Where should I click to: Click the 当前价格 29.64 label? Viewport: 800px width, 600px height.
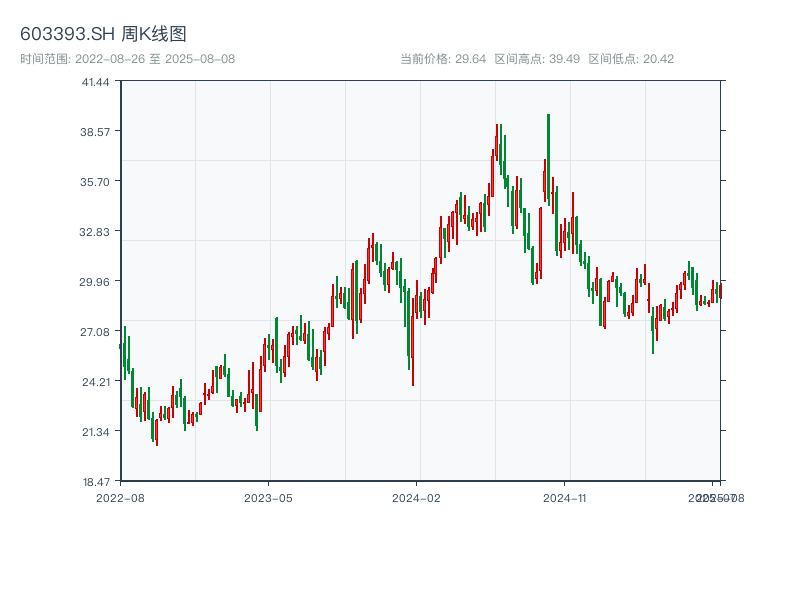coord(442,59)
